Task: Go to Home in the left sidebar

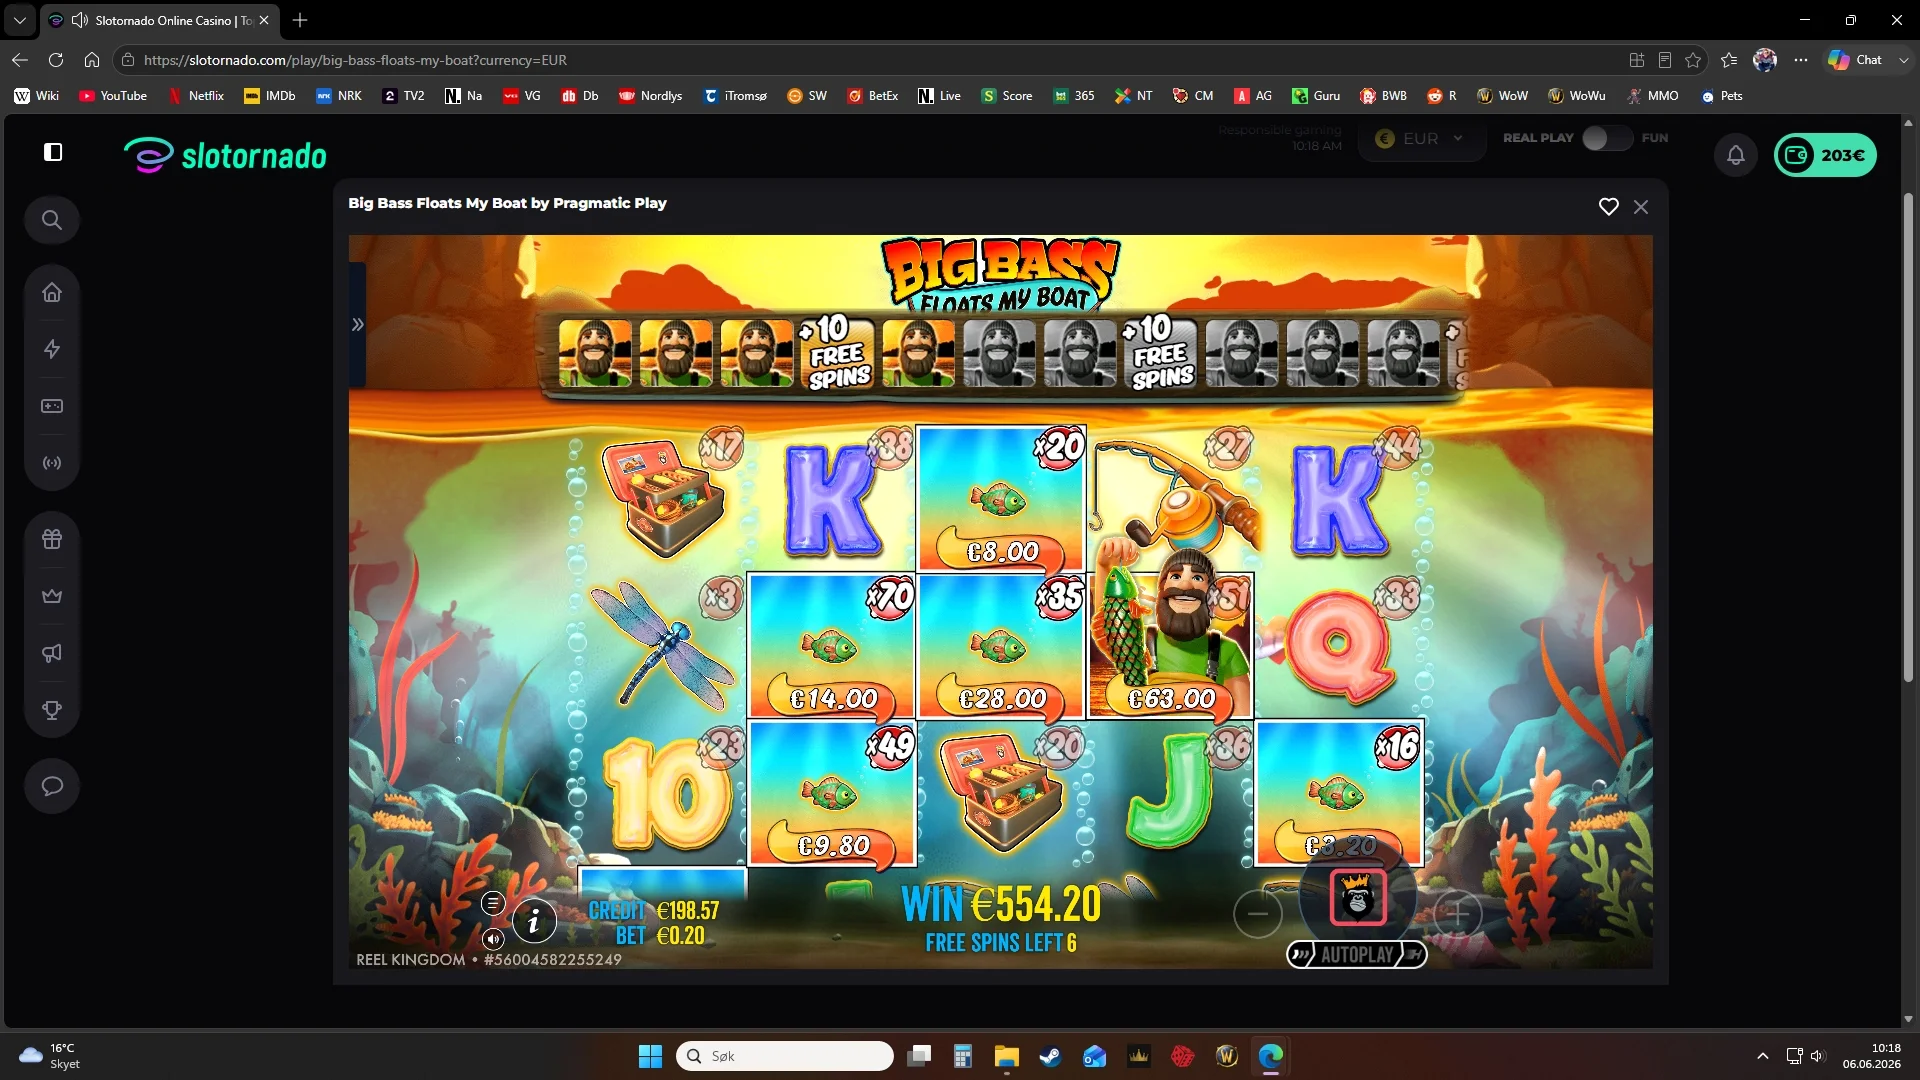Action: (52, 292)
